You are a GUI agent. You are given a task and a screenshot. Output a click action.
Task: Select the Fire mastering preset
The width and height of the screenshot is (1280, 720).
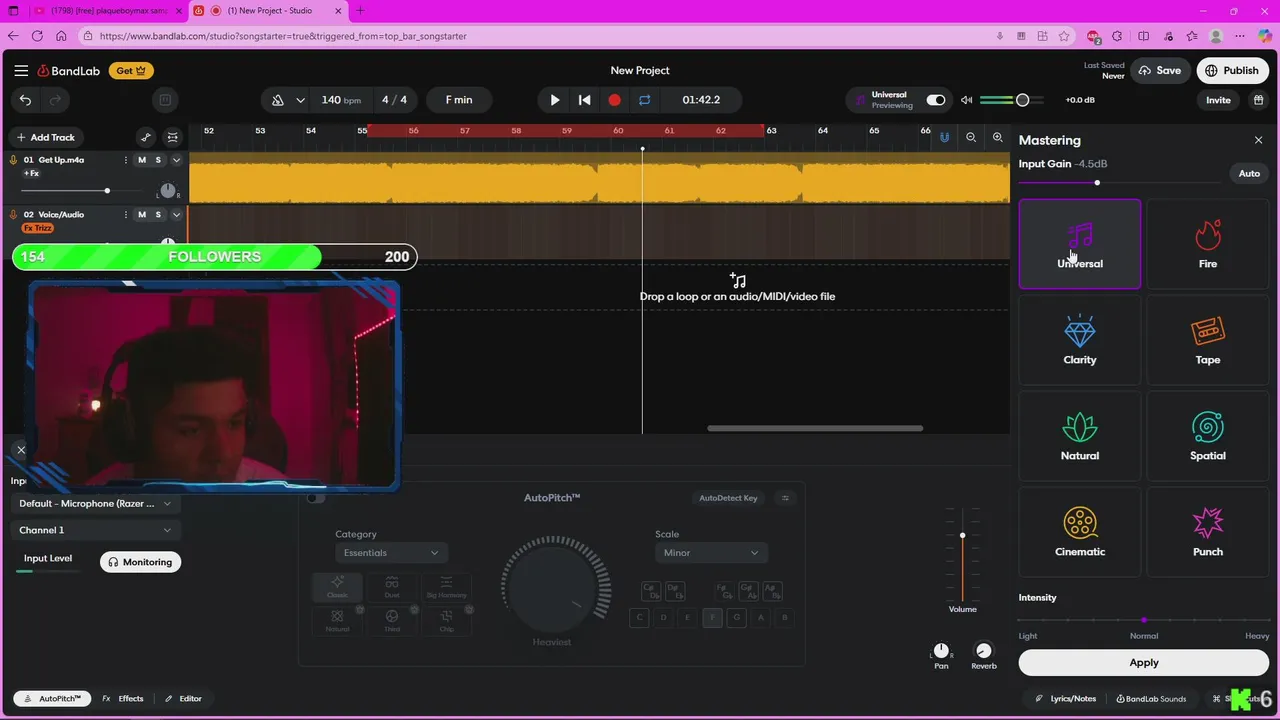tap(1208, 244)
